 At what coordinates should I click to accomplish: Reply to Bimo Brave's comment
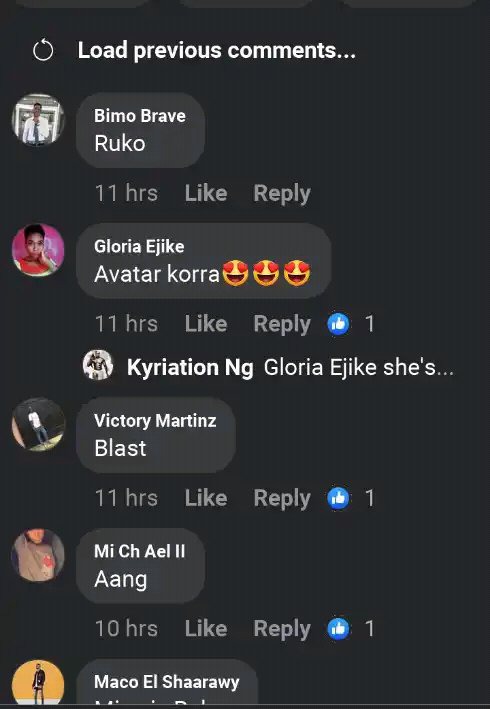point(282,194)
